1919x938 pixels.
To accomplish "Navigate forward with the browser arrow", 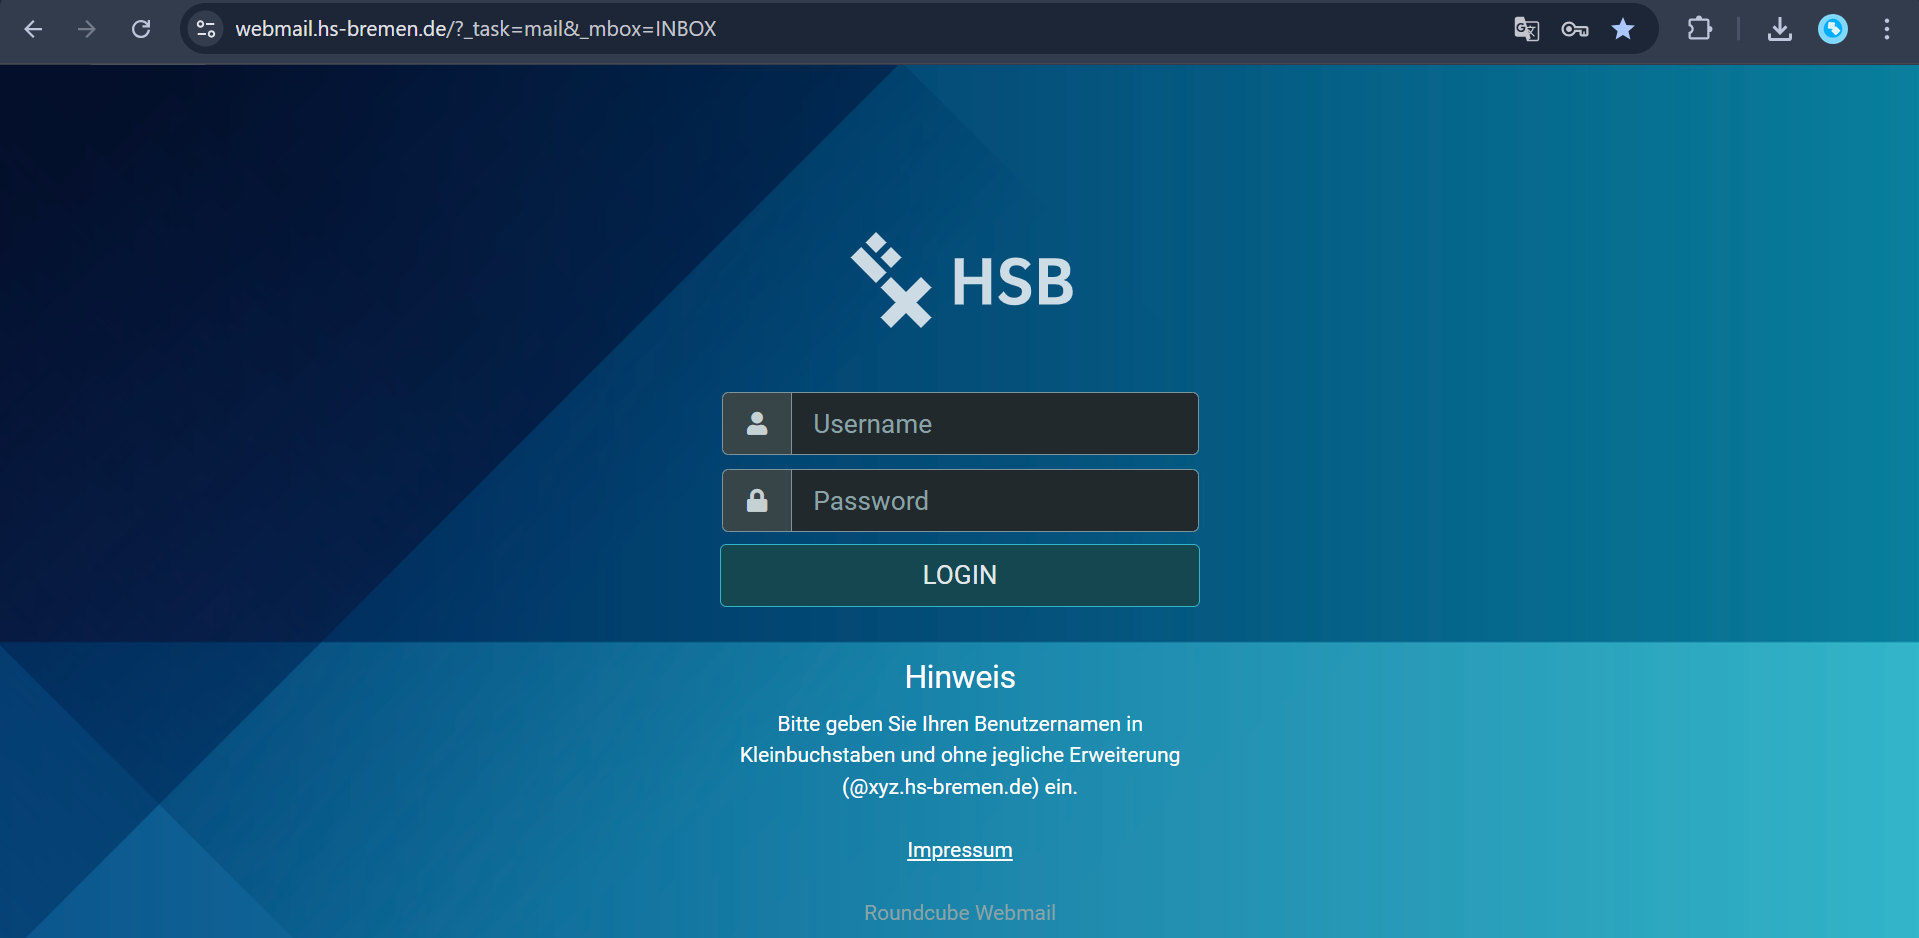I will click(x=87, y=29).
